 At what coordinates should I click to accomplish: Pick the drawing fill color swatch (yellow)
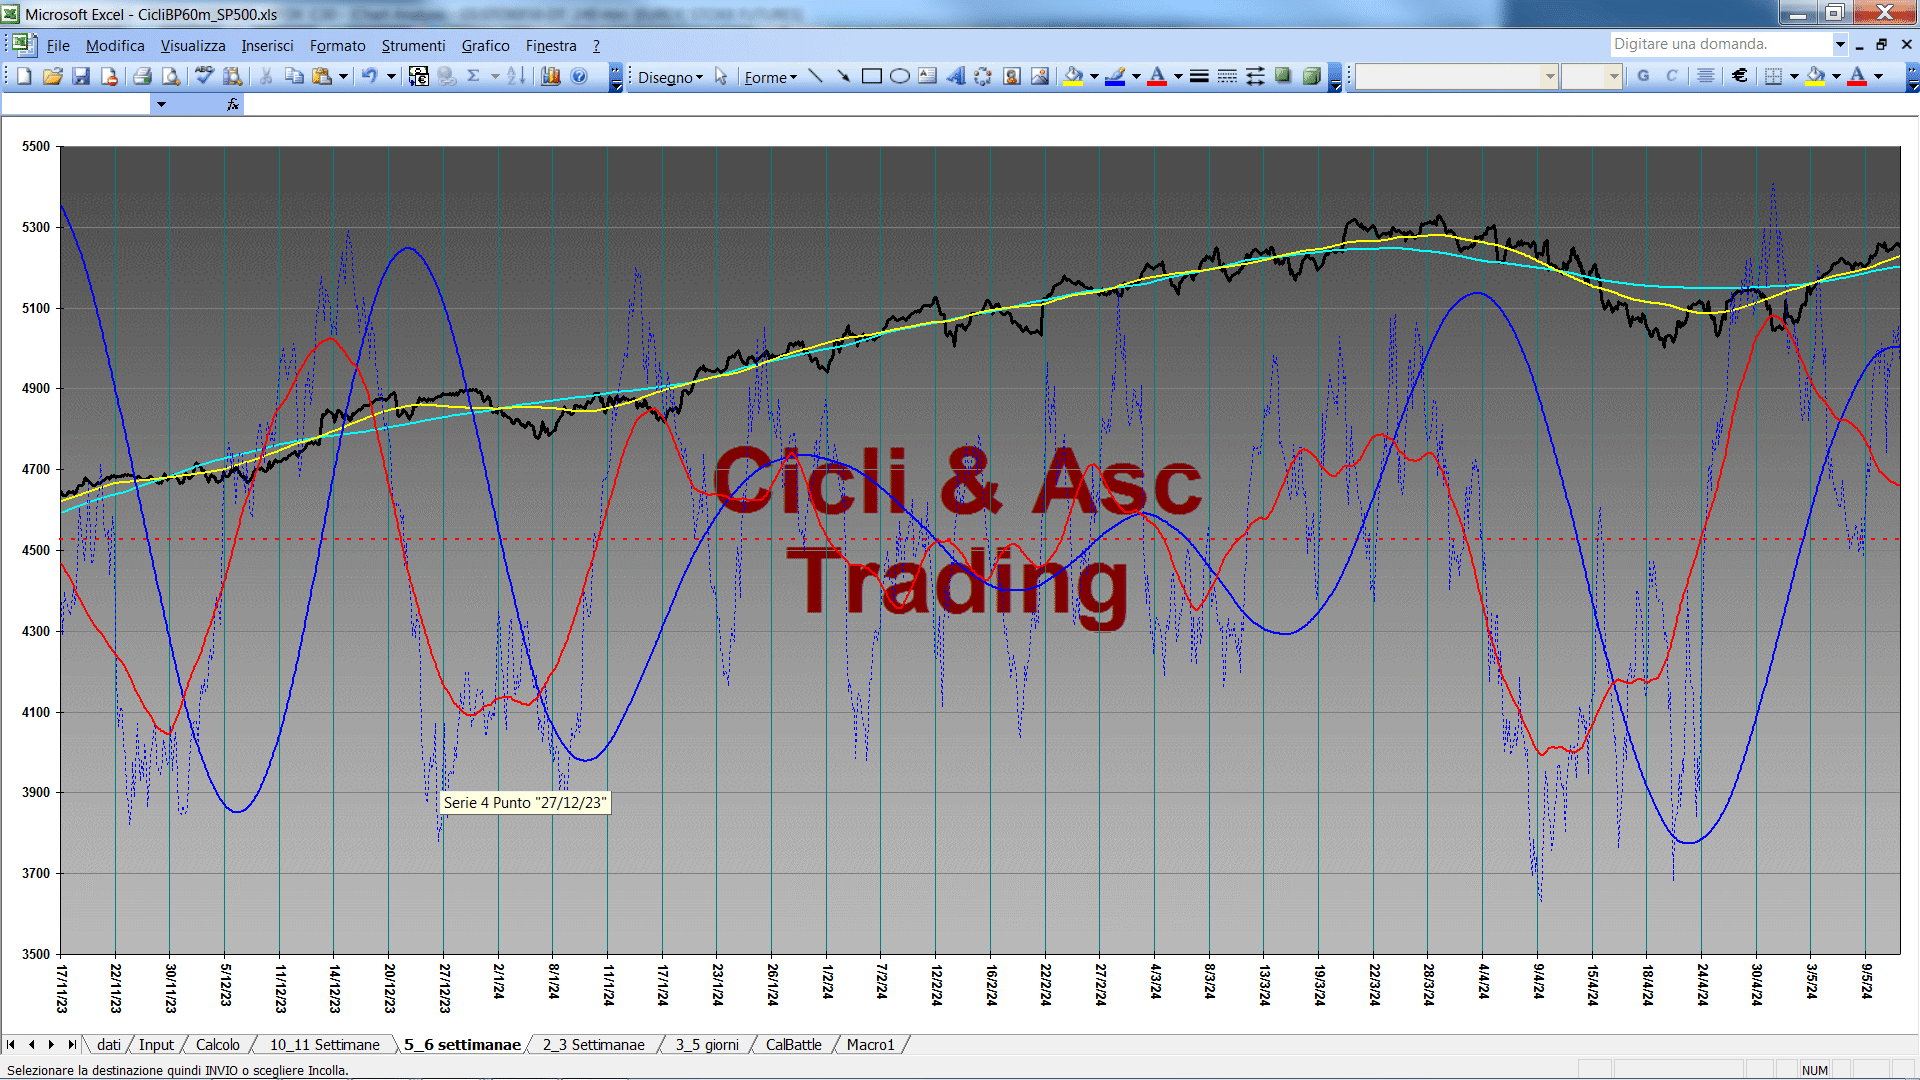coord(1074,76)
